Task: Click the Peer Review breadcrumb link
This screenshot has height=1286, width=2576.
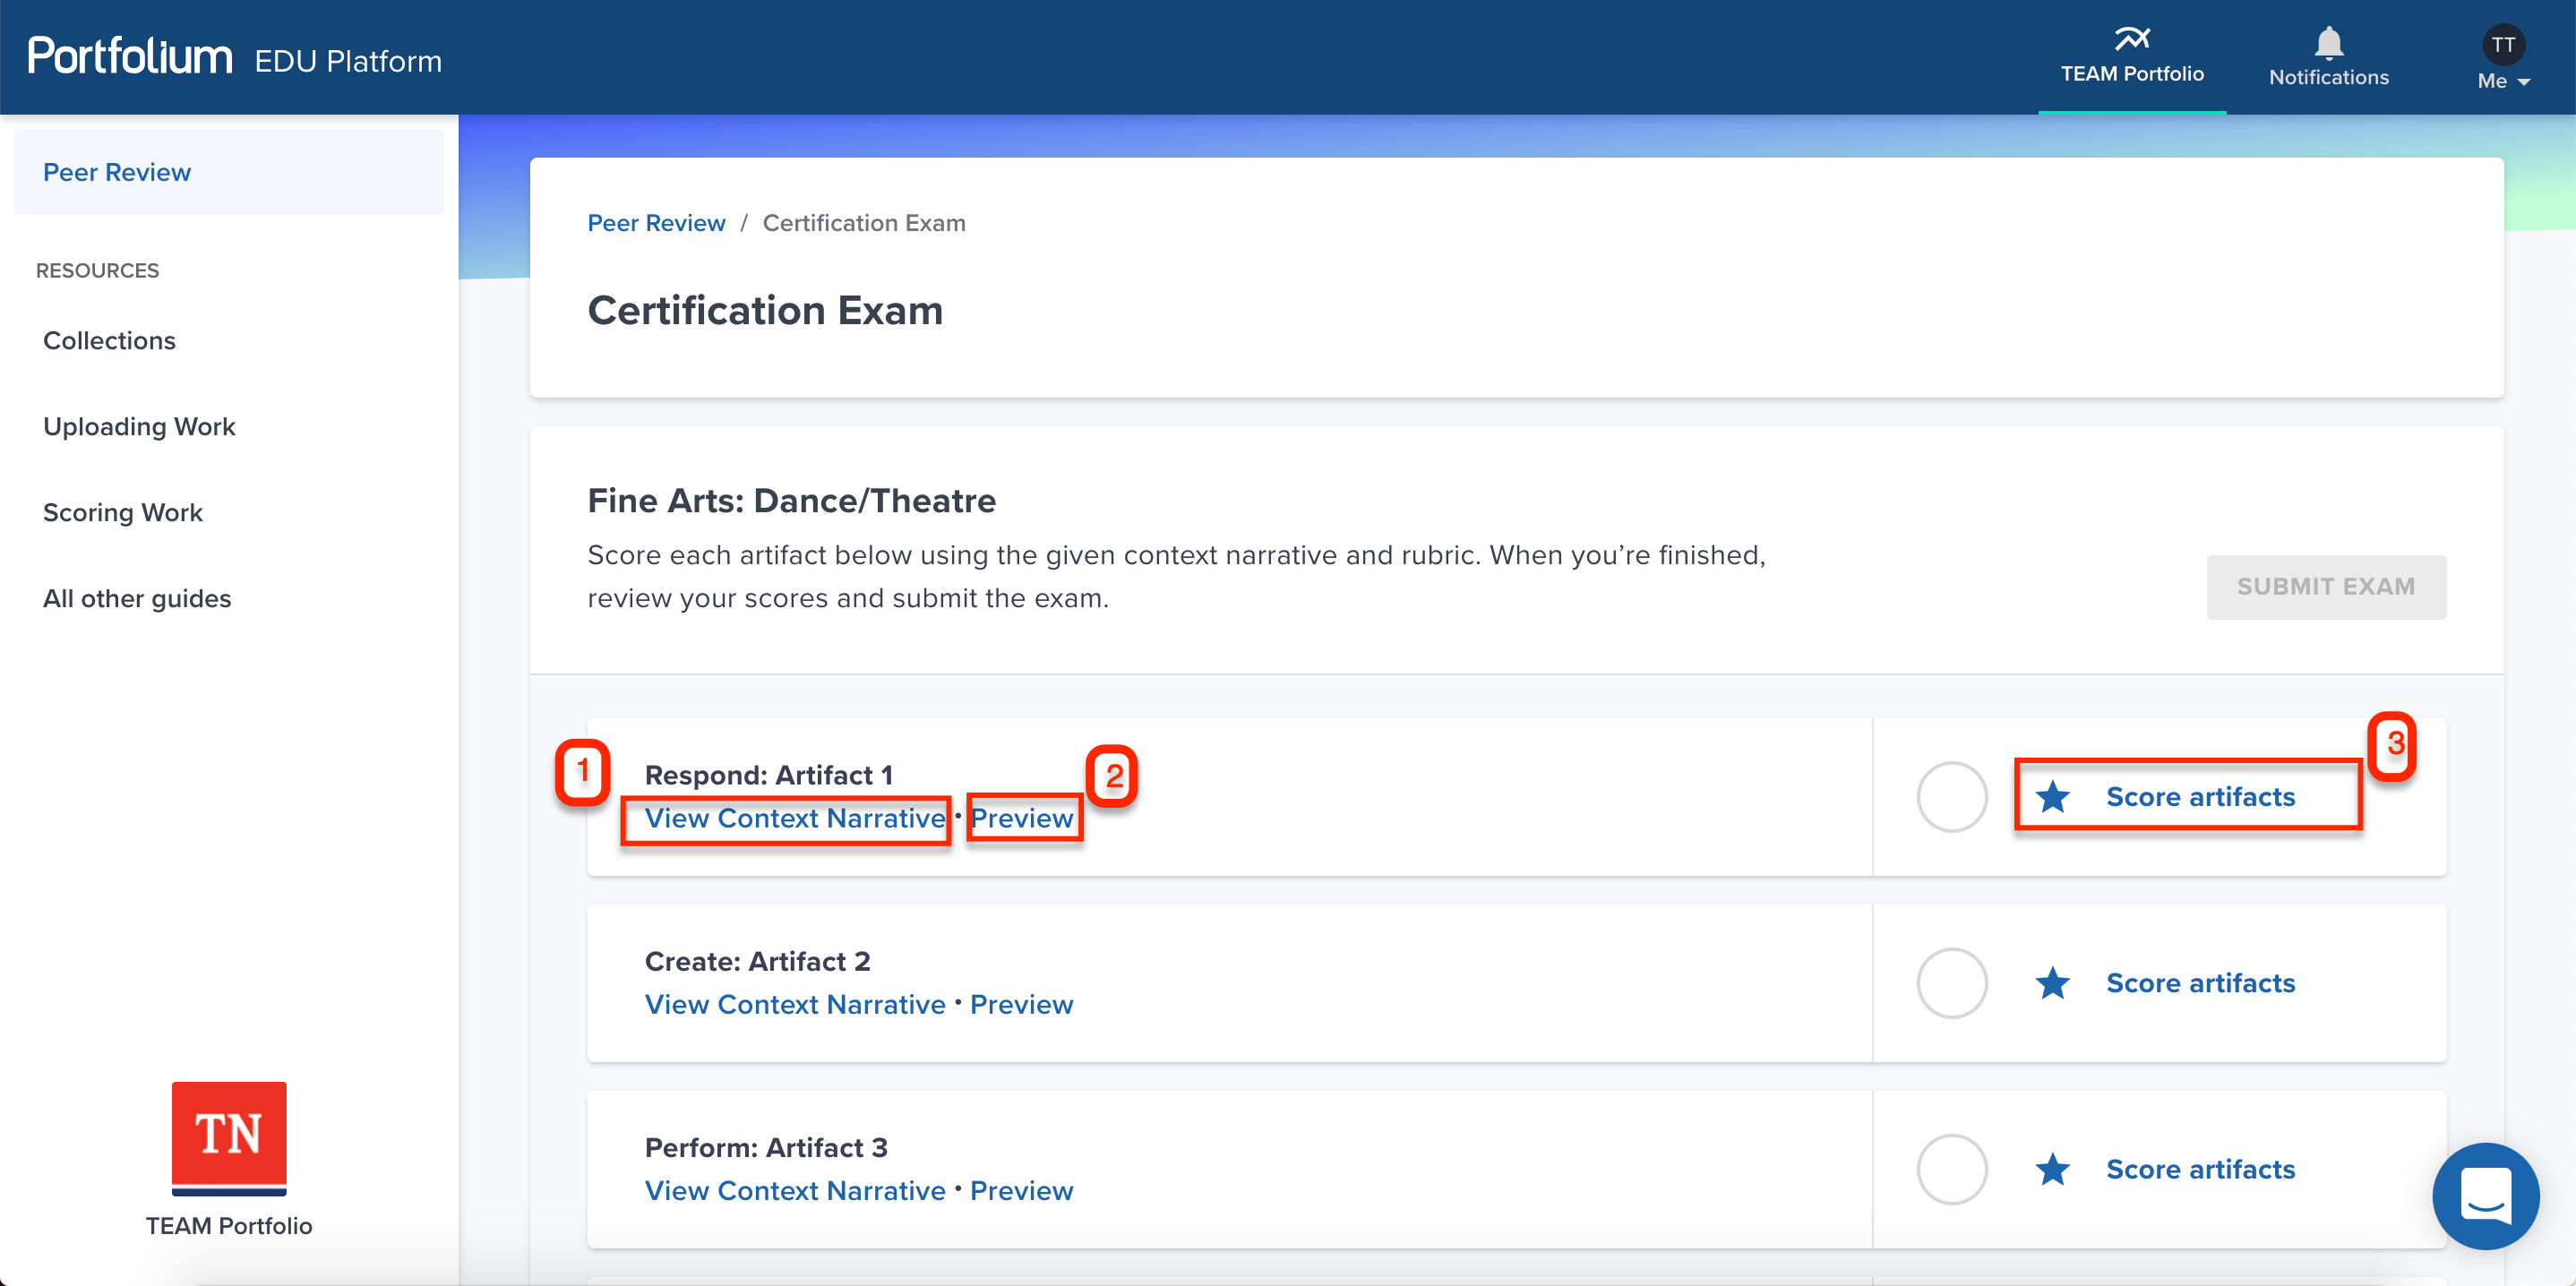Action: [x=656, y=223]
